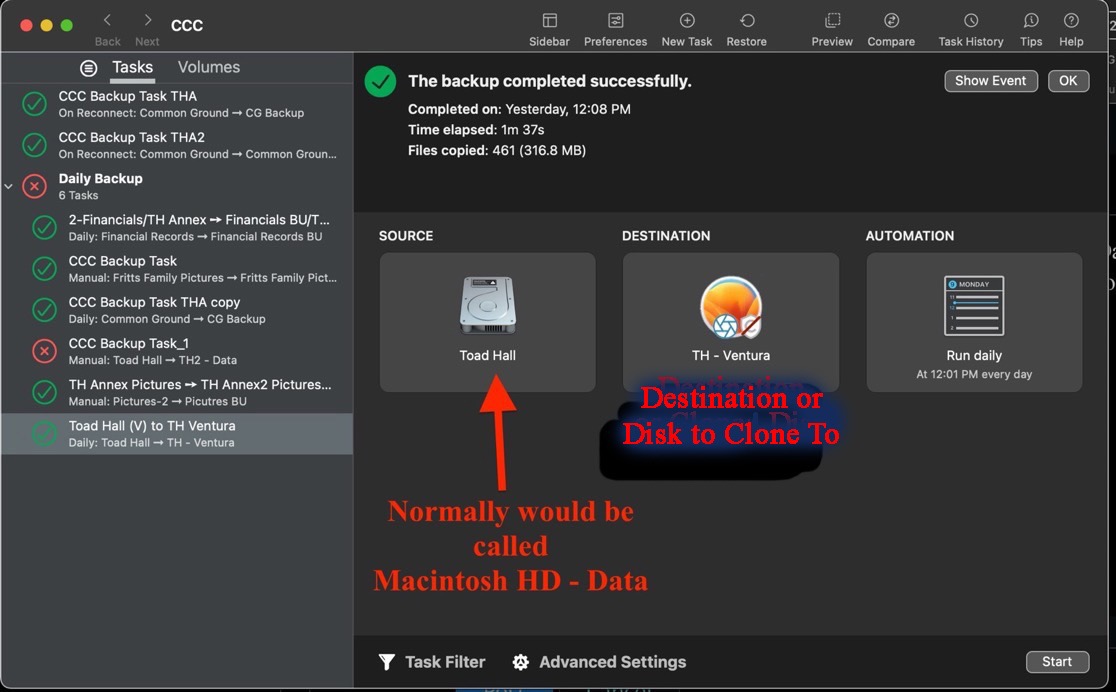Screen dimensions: 1116x692
Task: Click the 'Files copied: 461 (316.8 MB)' line
Action: pyautogui.click(x=497, y=150)
